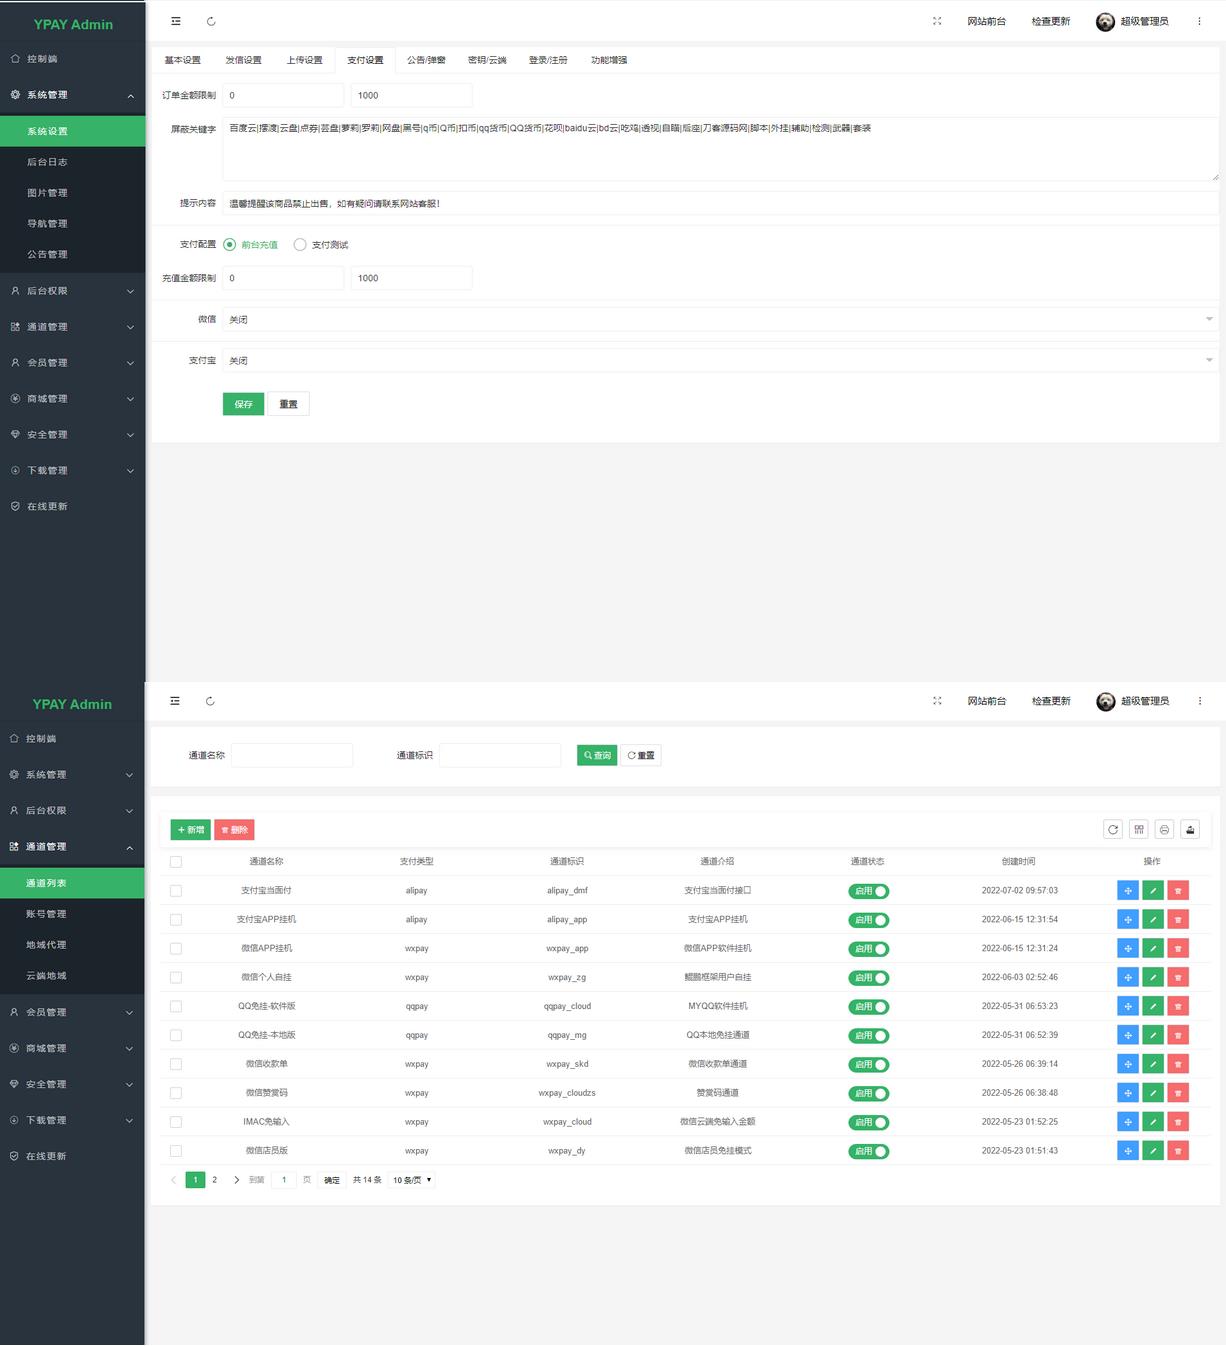The image size is (1226, 1346).
Task: Switch to the 公告/弹窗 tab
Action: coord(426,60)
